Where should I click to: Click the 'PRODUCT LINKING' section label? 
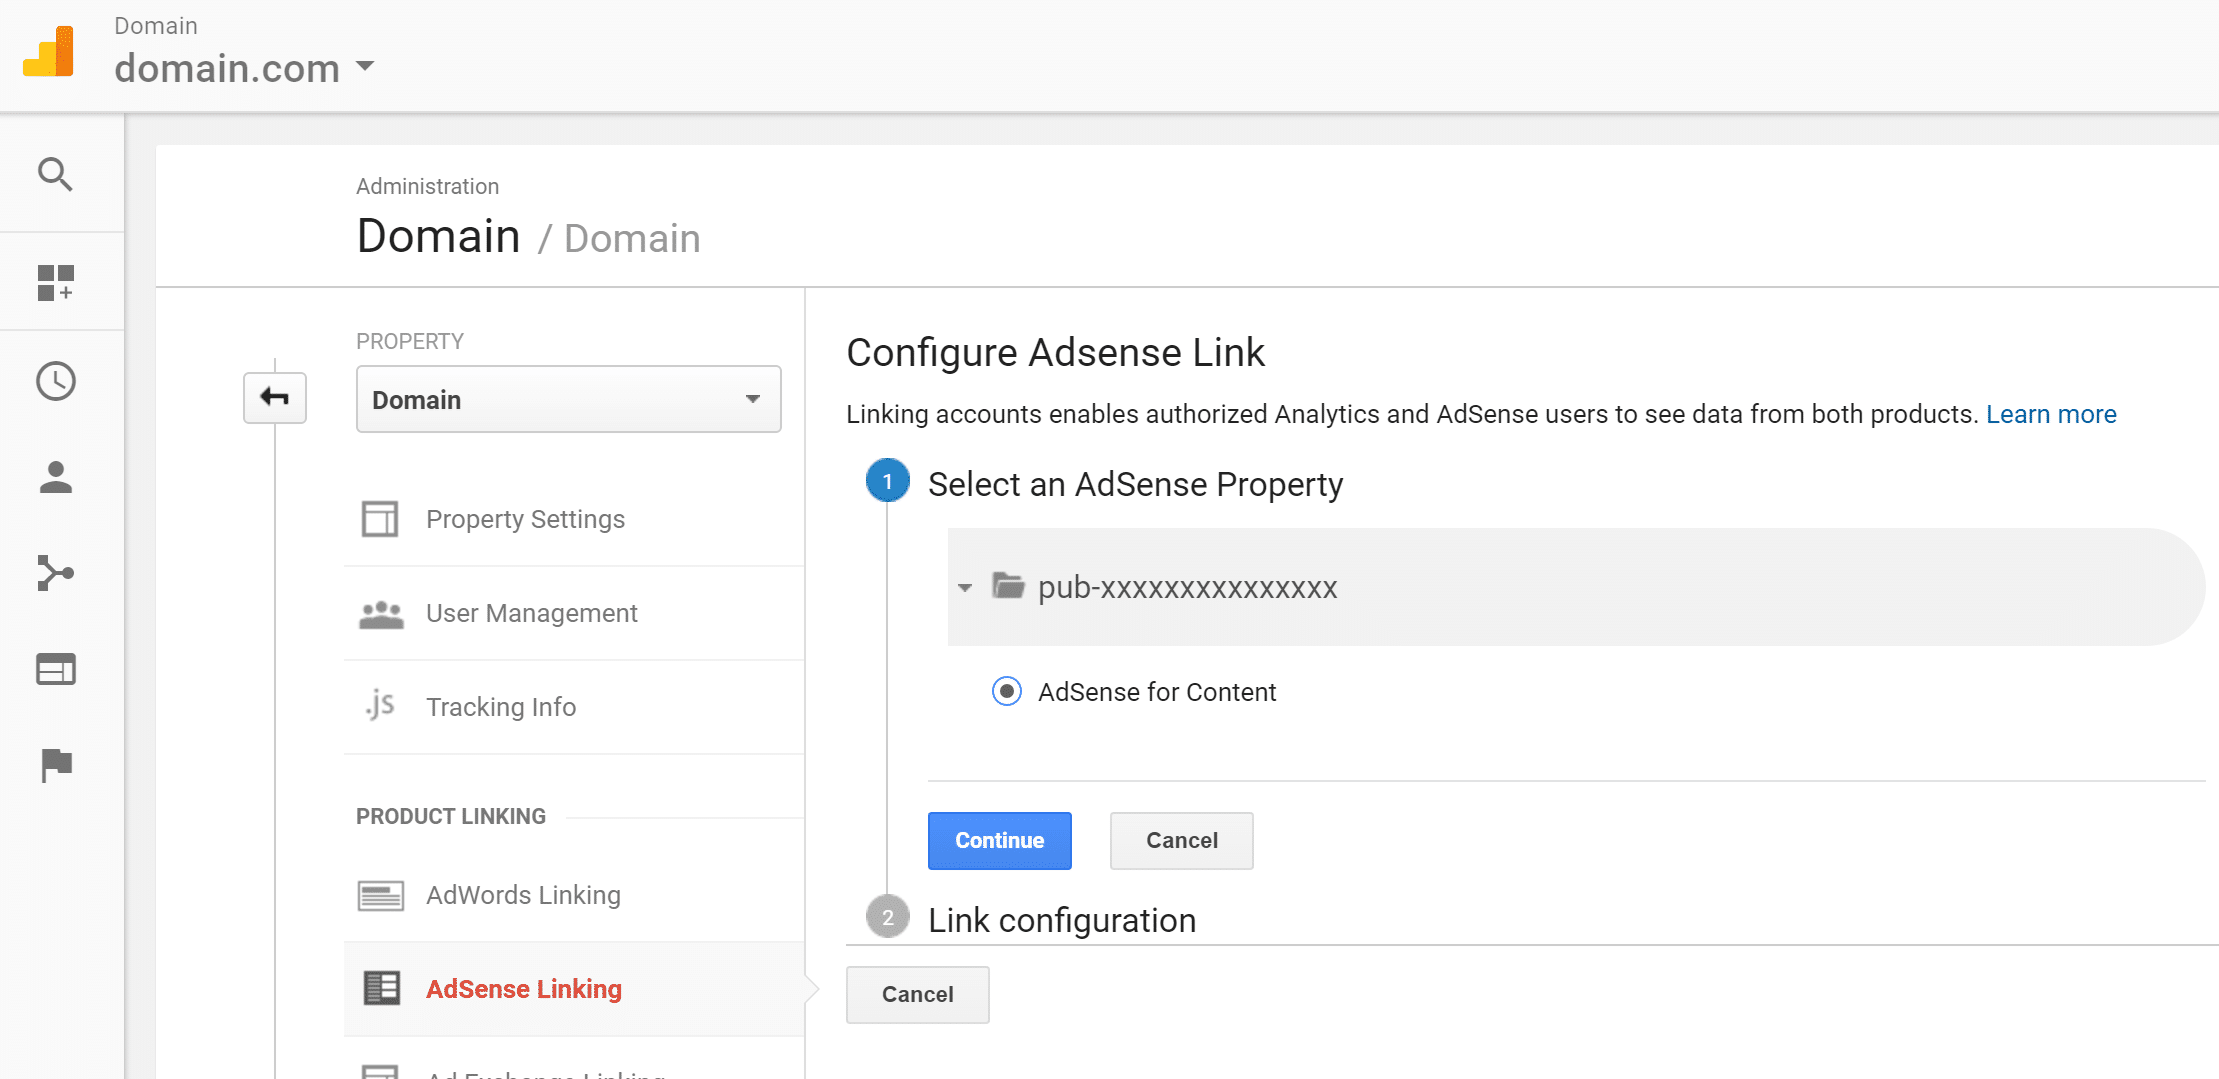point(451,816)
